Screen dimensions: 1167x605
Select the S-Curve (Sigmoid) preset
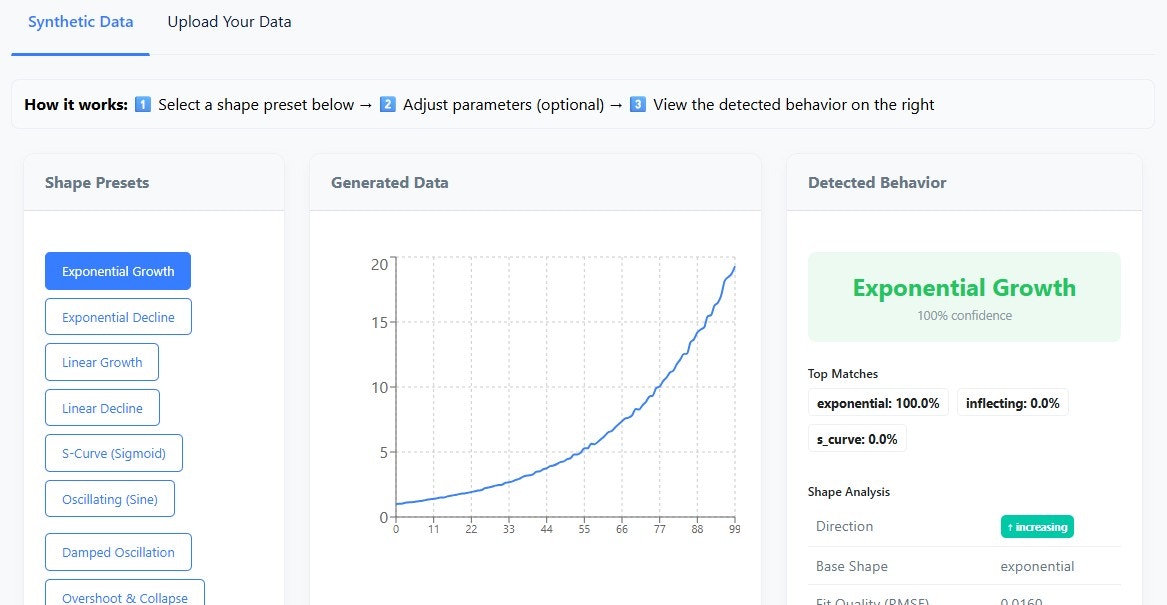(x=113, y=453)
